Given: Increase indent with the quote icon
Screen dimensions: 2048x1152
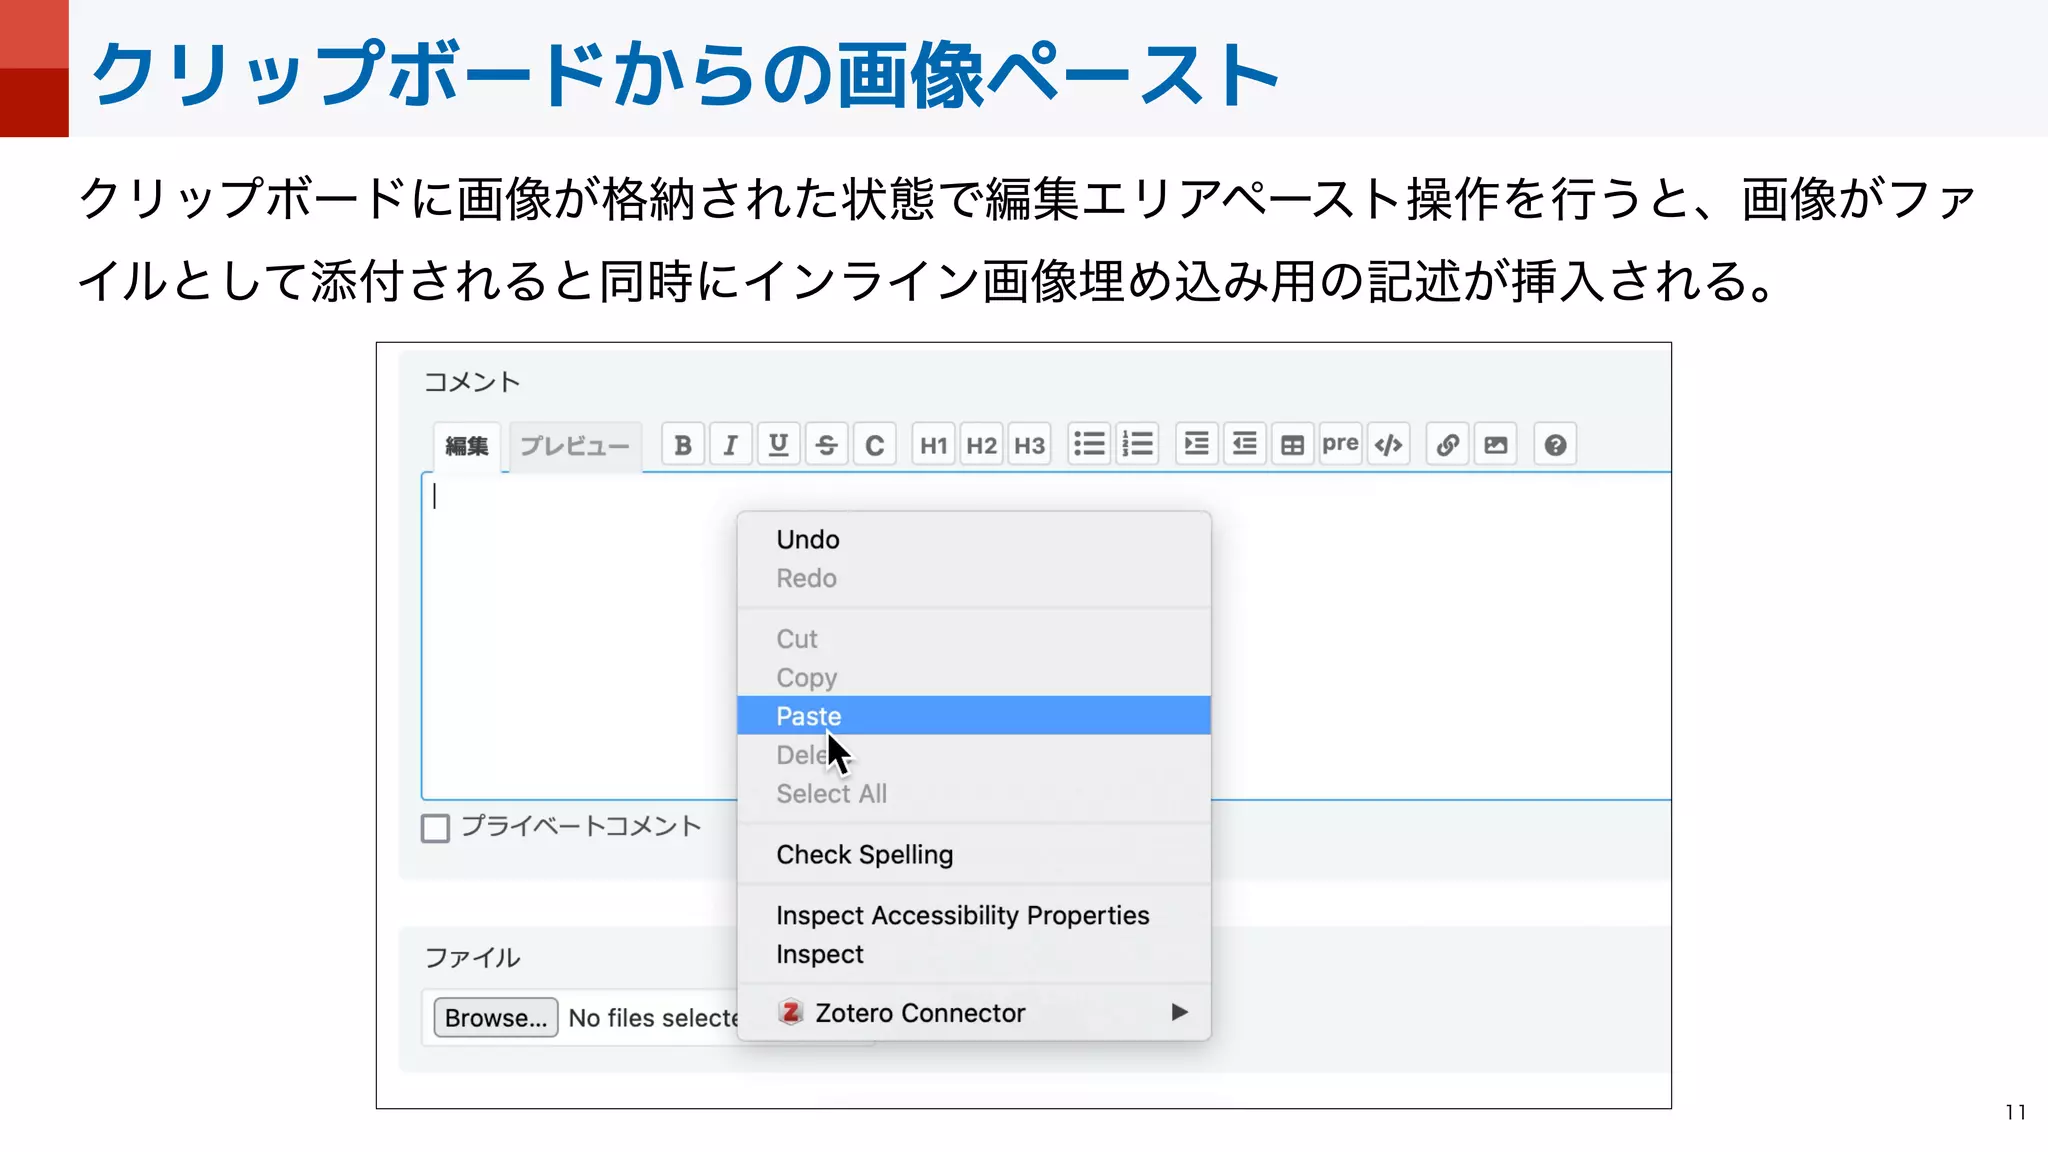Looking at the screenshot, I should click(x=1196, y=445).
